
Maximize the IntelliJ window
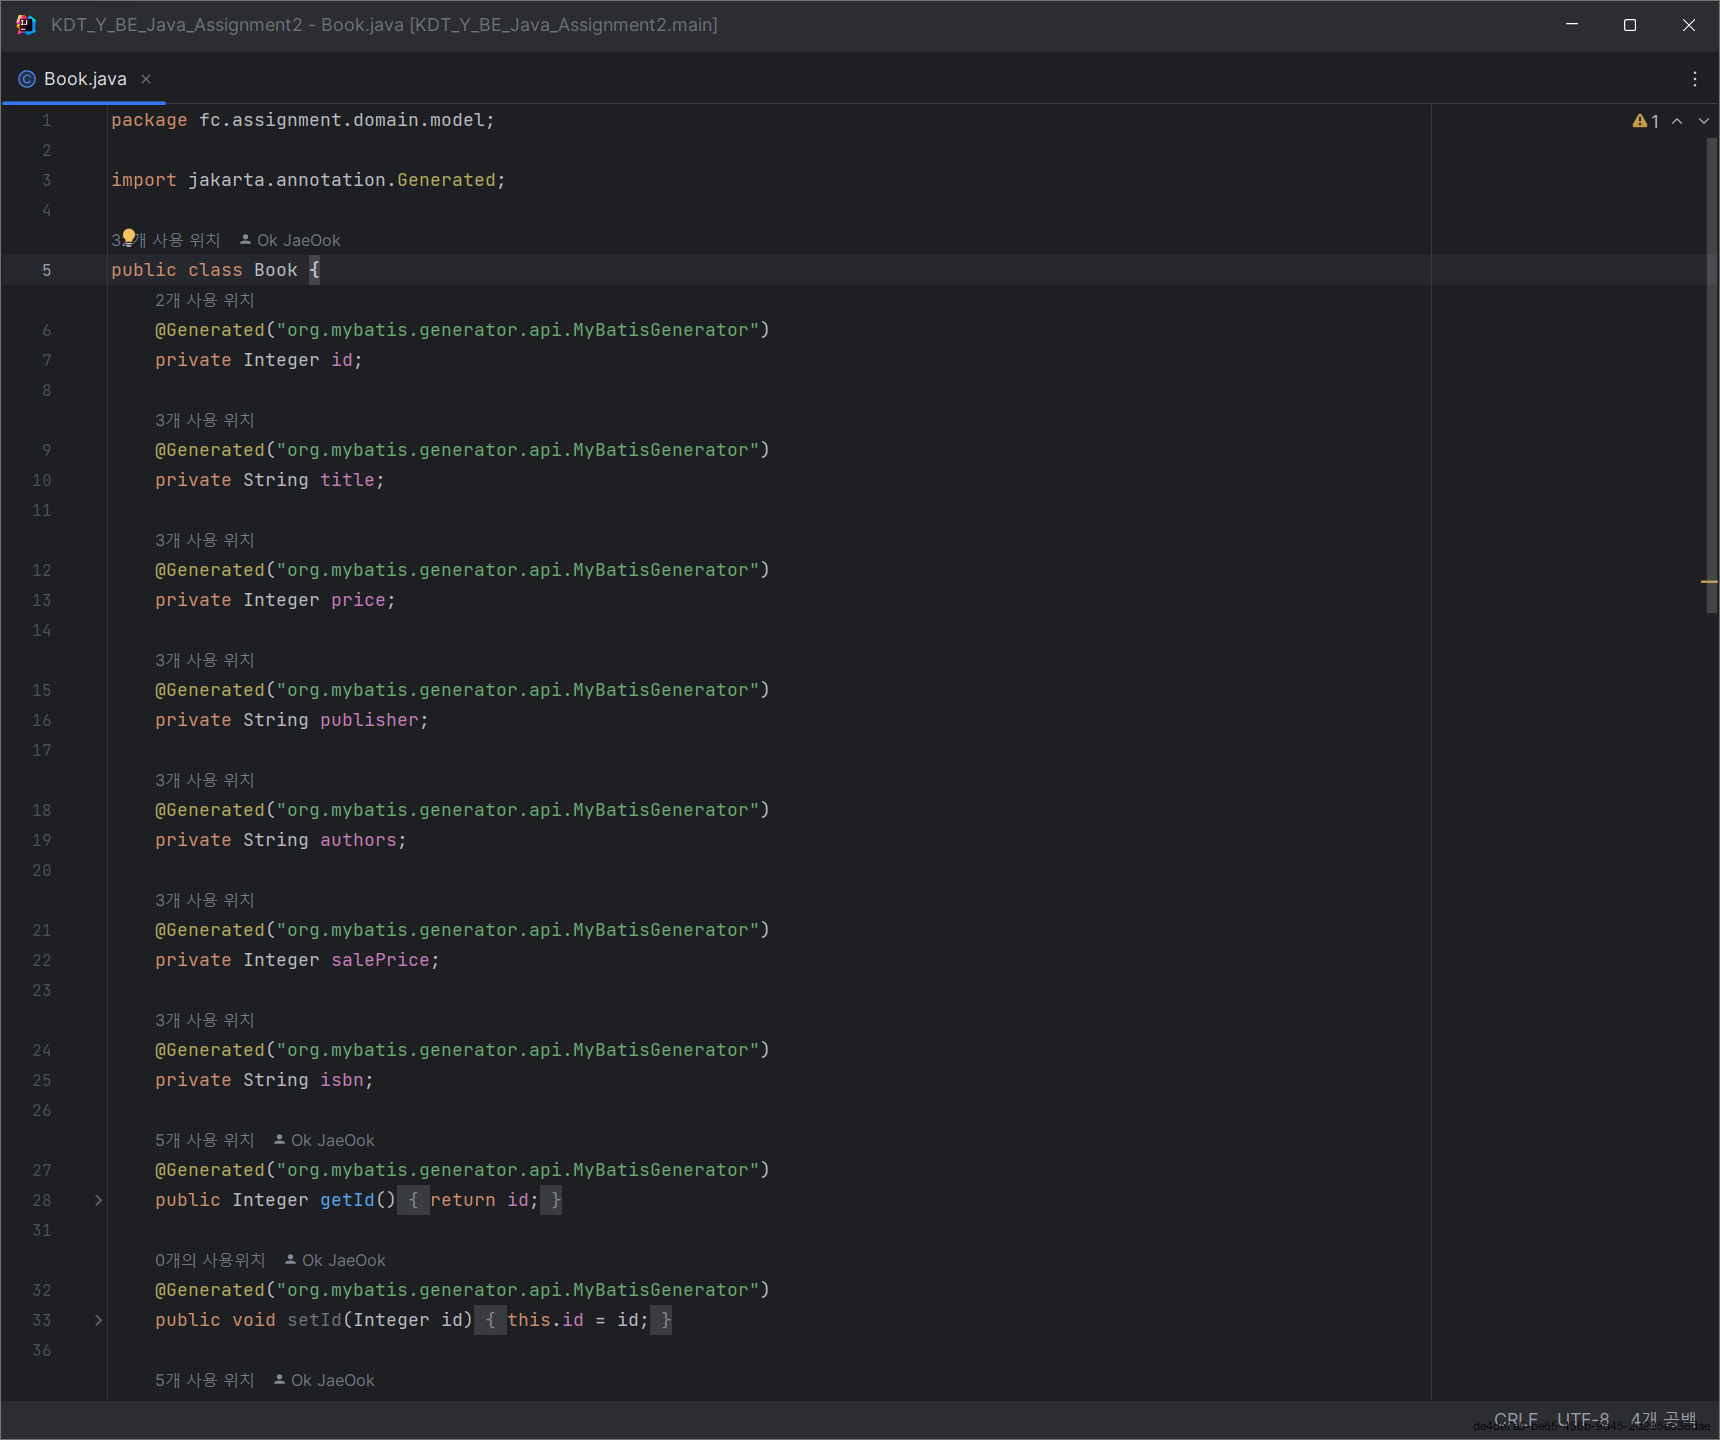pyautogui.click(x=1630, y=25)
